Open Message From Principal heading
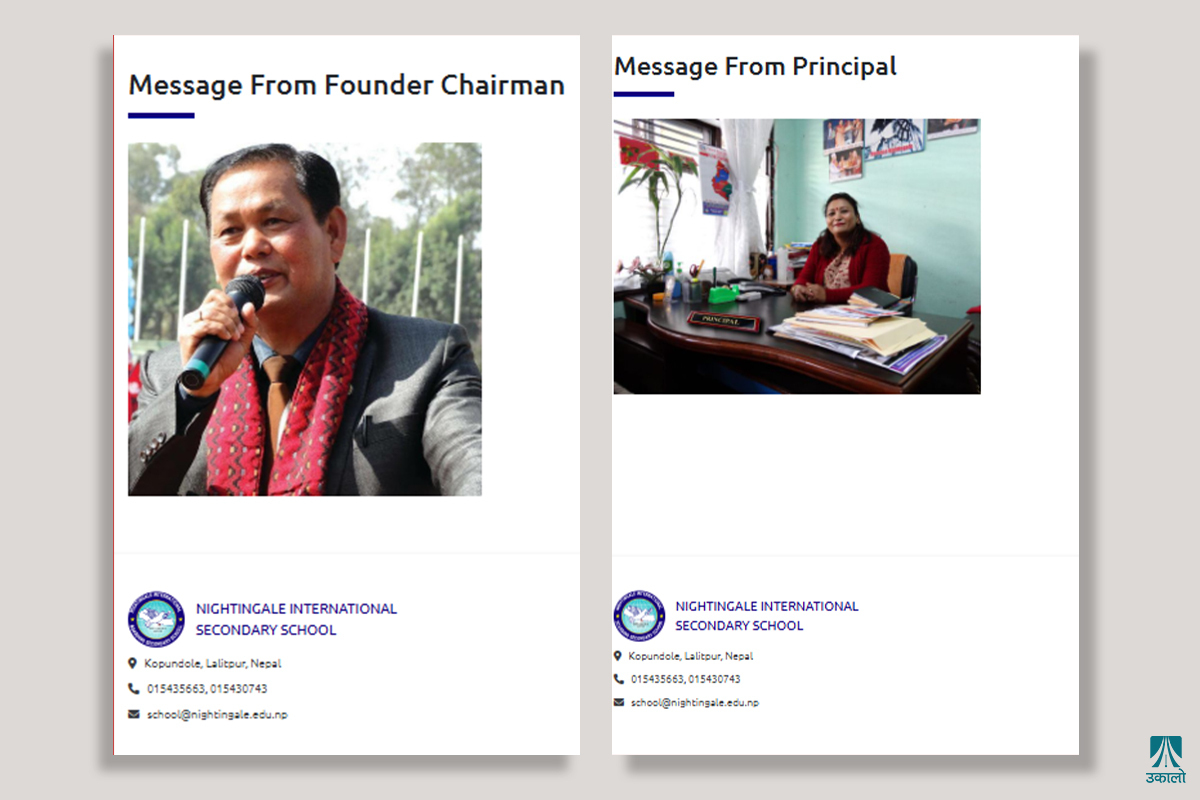Screen dimensions: 1200x800 [x=755, y=66]
